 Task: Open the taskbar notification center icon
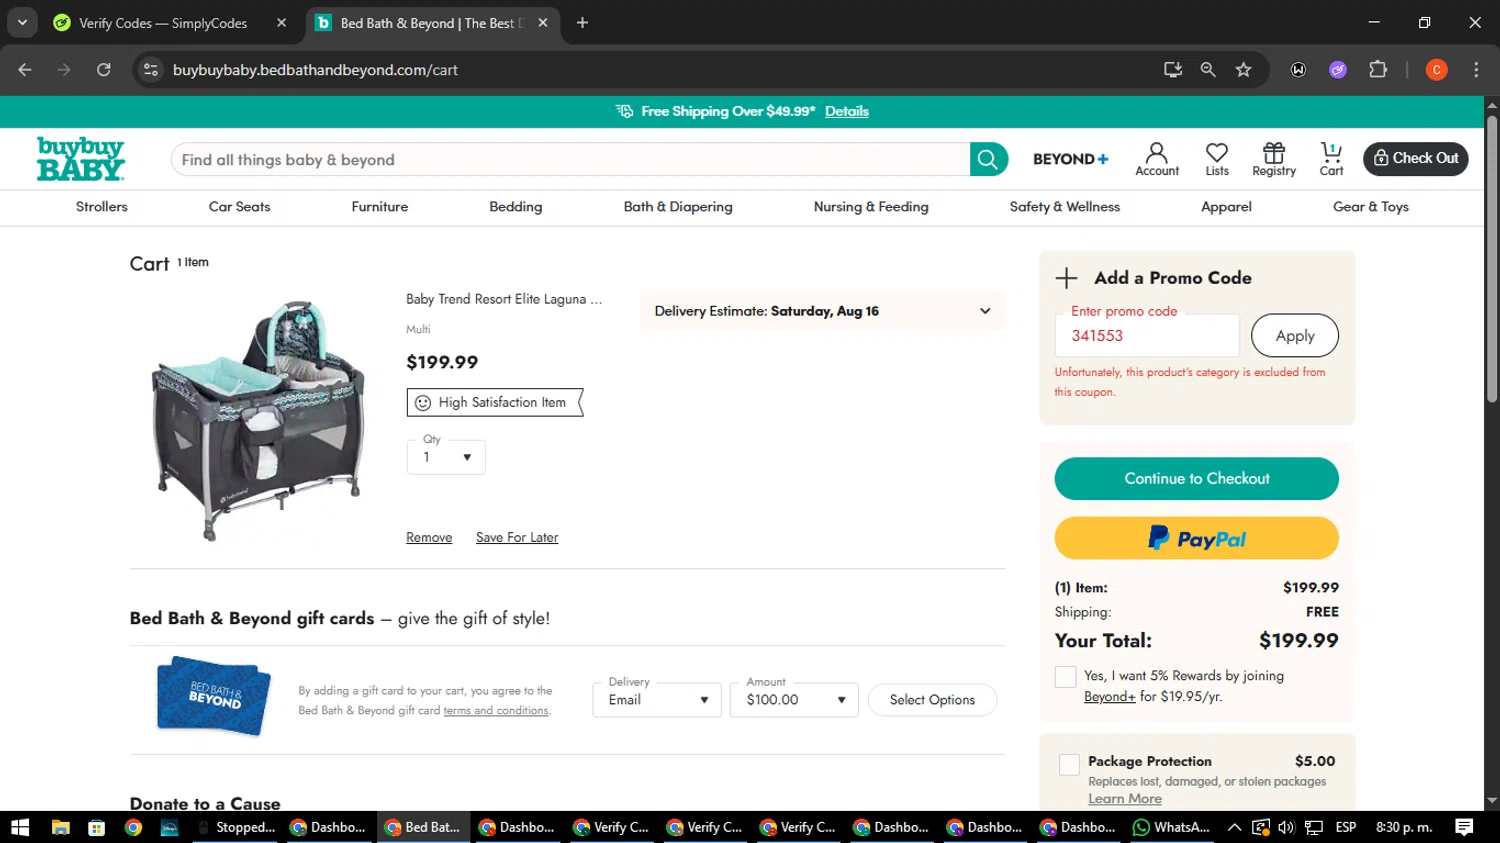1464,827
